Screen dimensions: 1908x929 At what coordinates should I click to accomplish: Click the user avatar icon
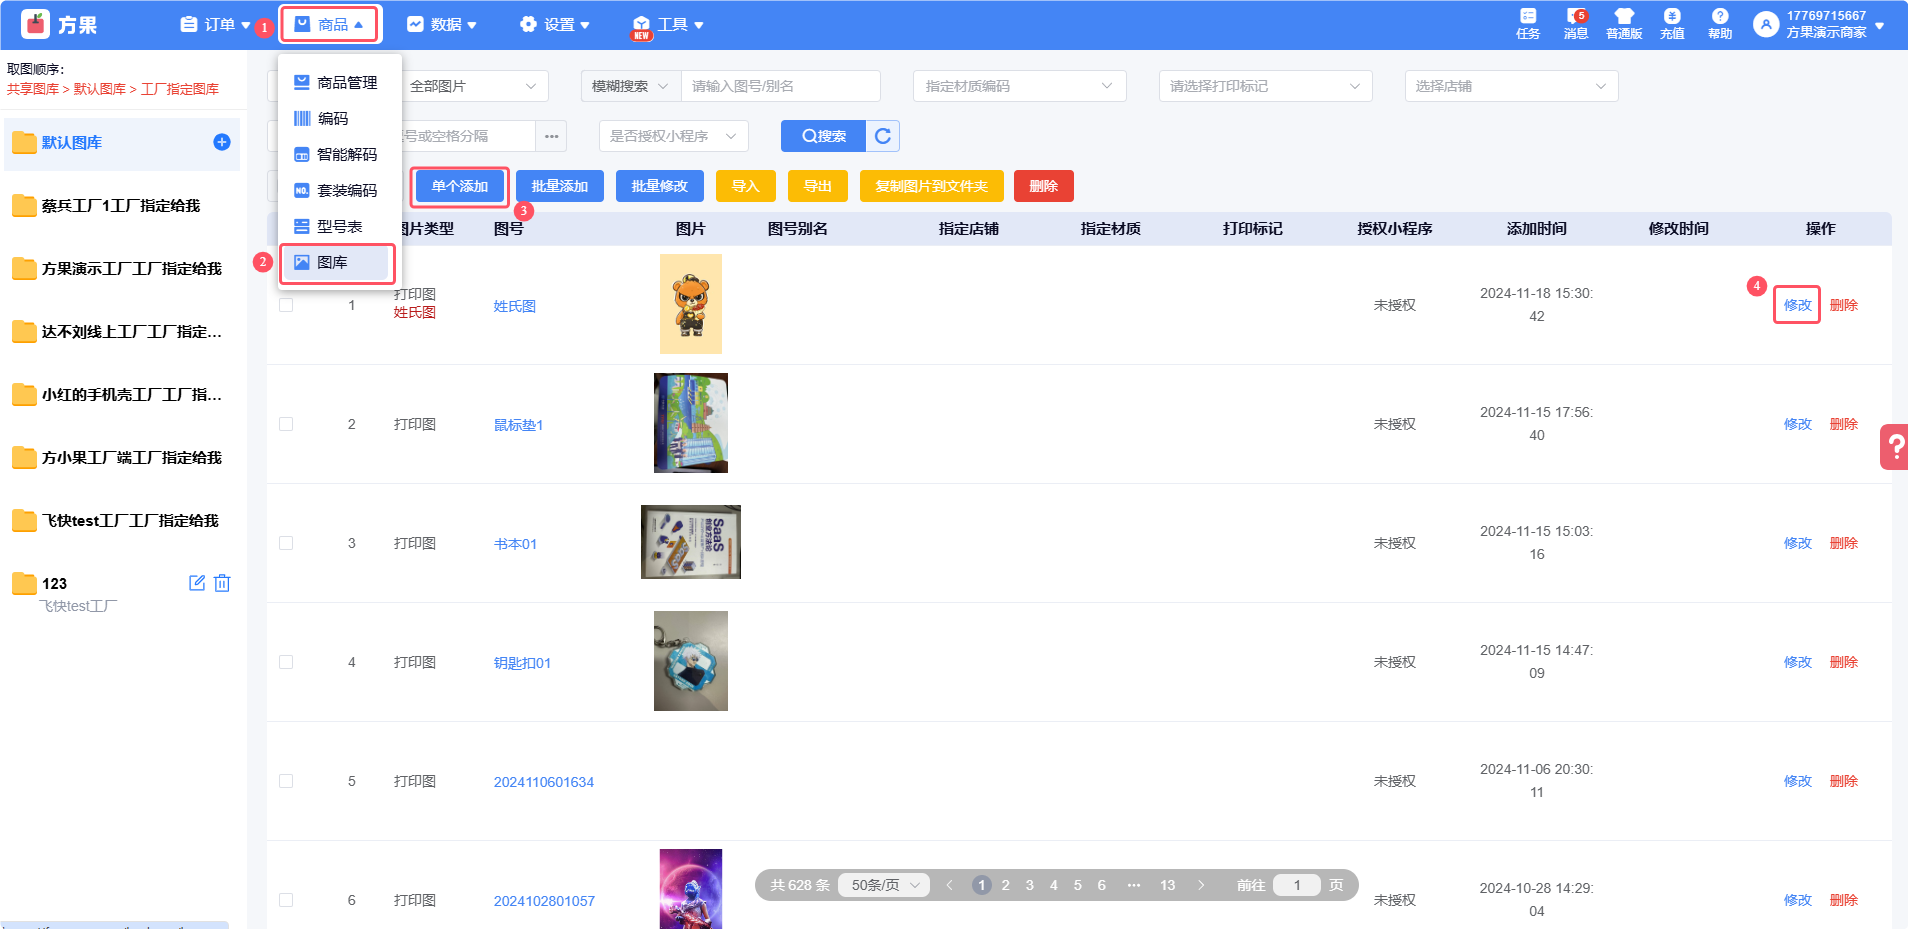[x=1766, y=24]
